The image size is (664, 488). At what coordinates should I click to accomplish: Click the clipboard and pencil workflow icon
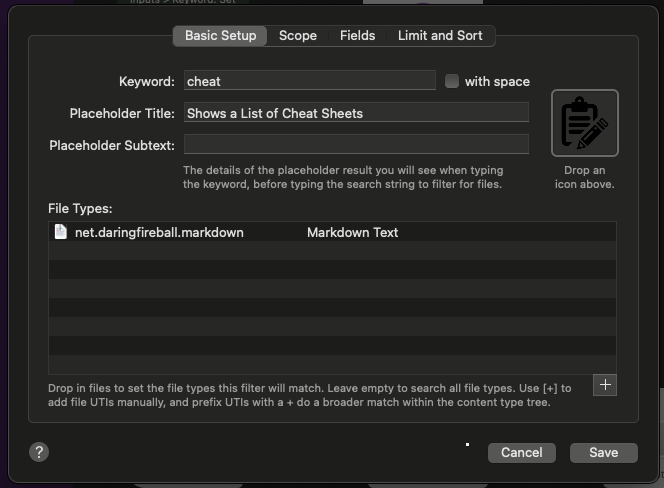[x=584, y=123]
